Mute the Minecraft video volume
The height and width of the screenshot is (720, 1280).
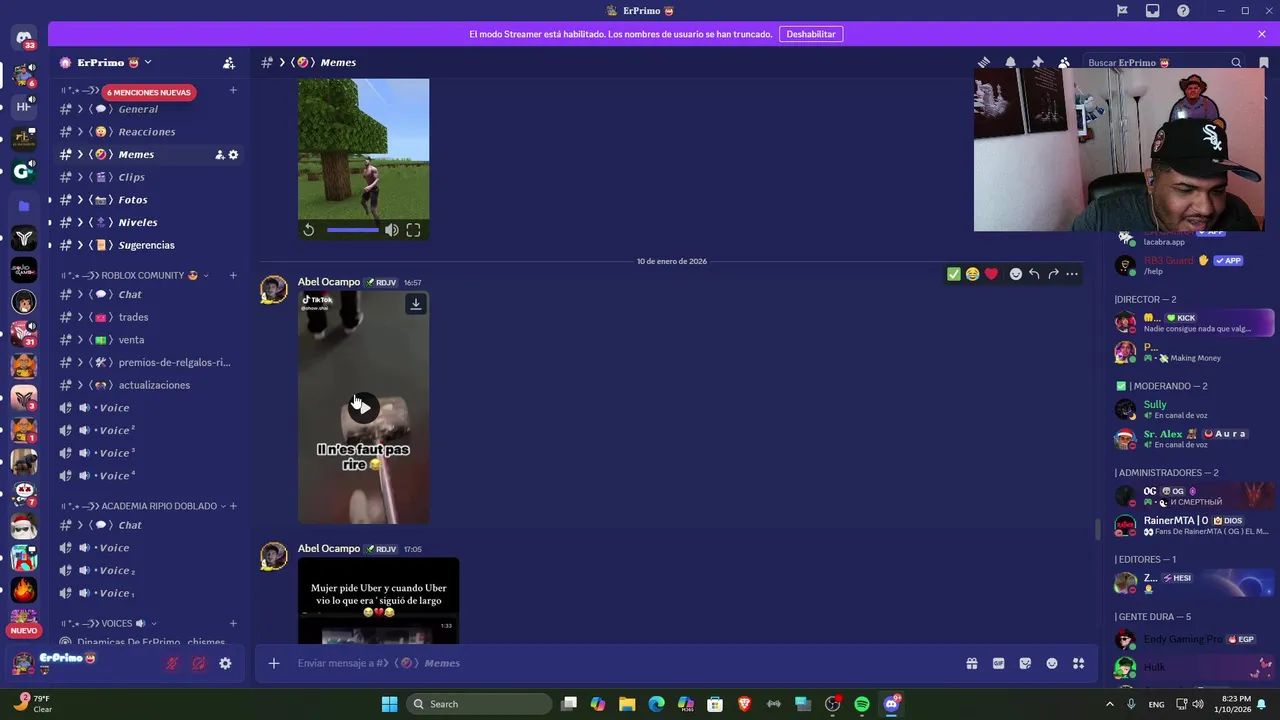pyautogui.click(x=392, y=230)
